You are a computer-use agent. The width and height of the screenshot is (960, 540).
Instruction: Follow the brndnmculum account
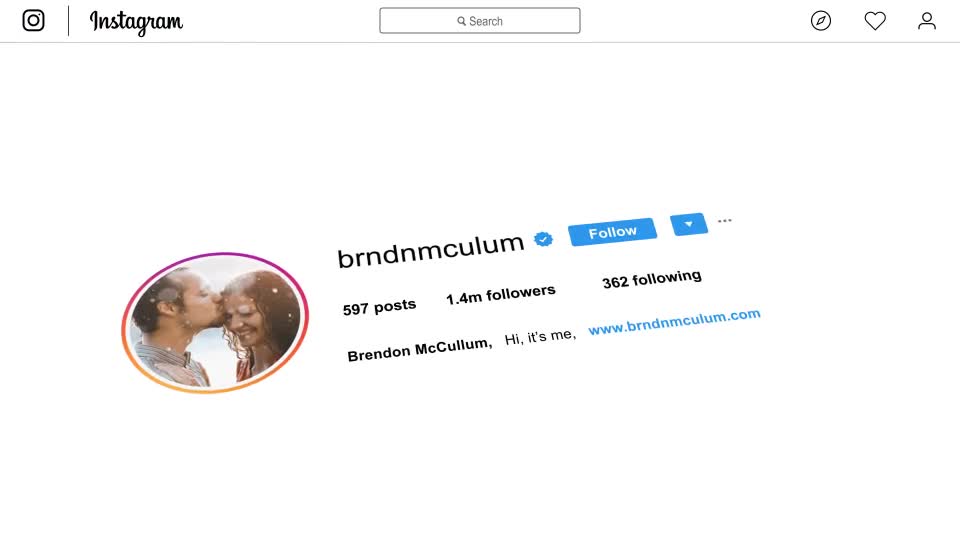[x=612, y=232]
